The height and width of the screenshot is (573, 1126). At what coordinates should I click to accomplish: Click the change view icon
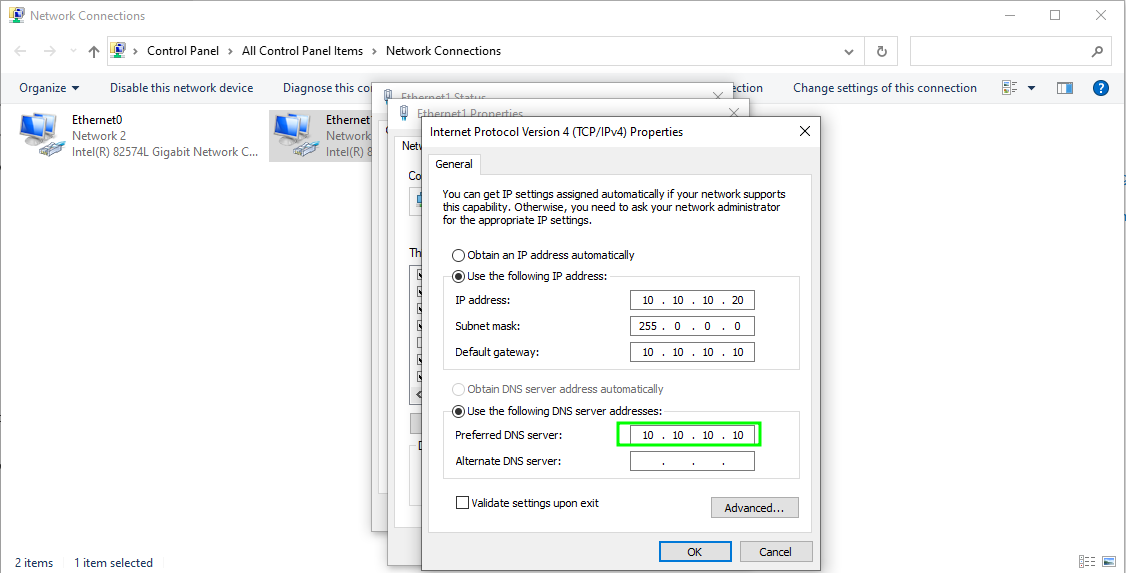pos(1010,88)
